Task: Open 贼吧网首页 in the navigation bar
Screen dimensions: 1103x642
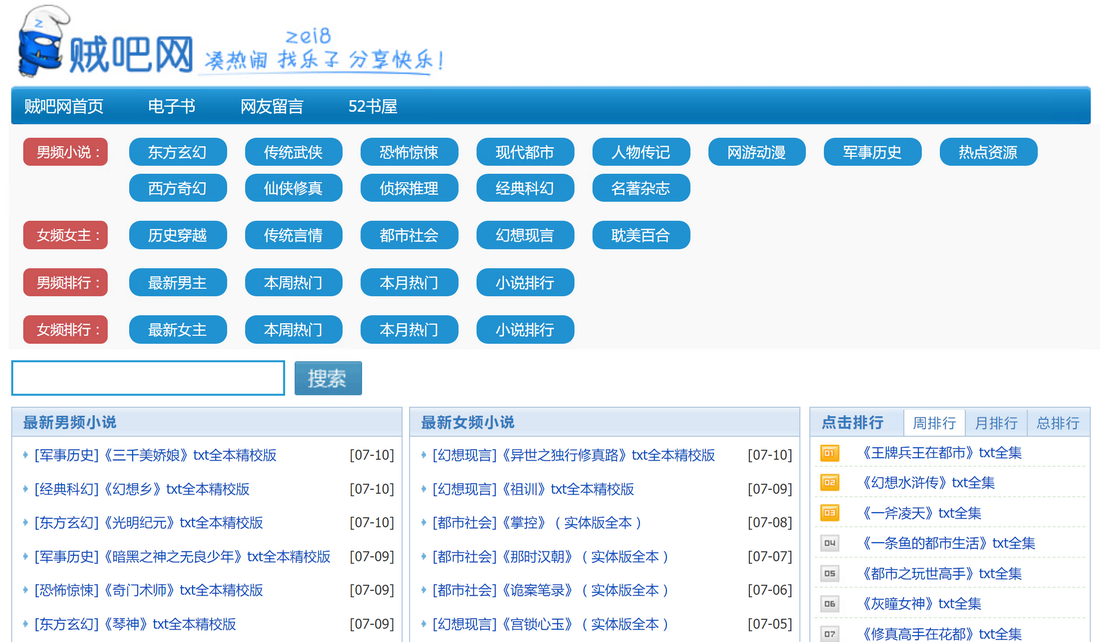Action: (x=64, y=106)
